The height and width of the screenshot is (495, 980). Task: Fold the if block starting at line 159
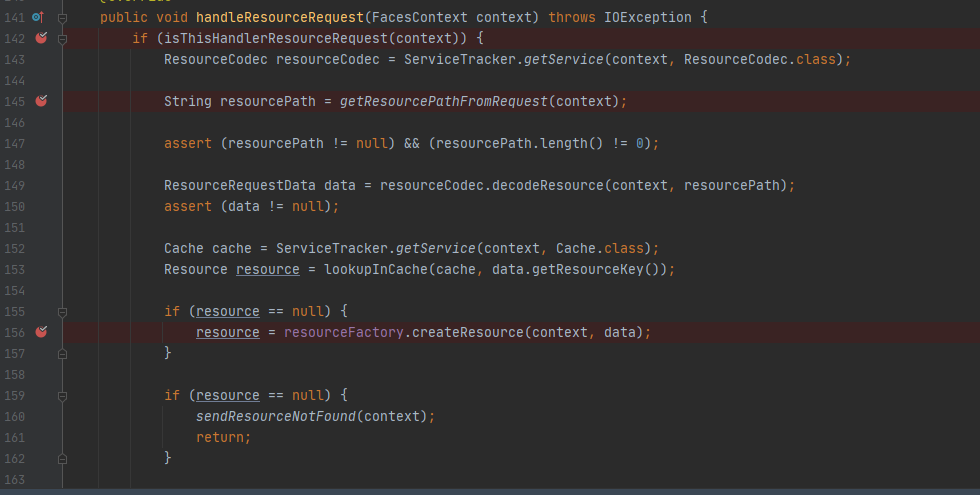tap(62, 395)
